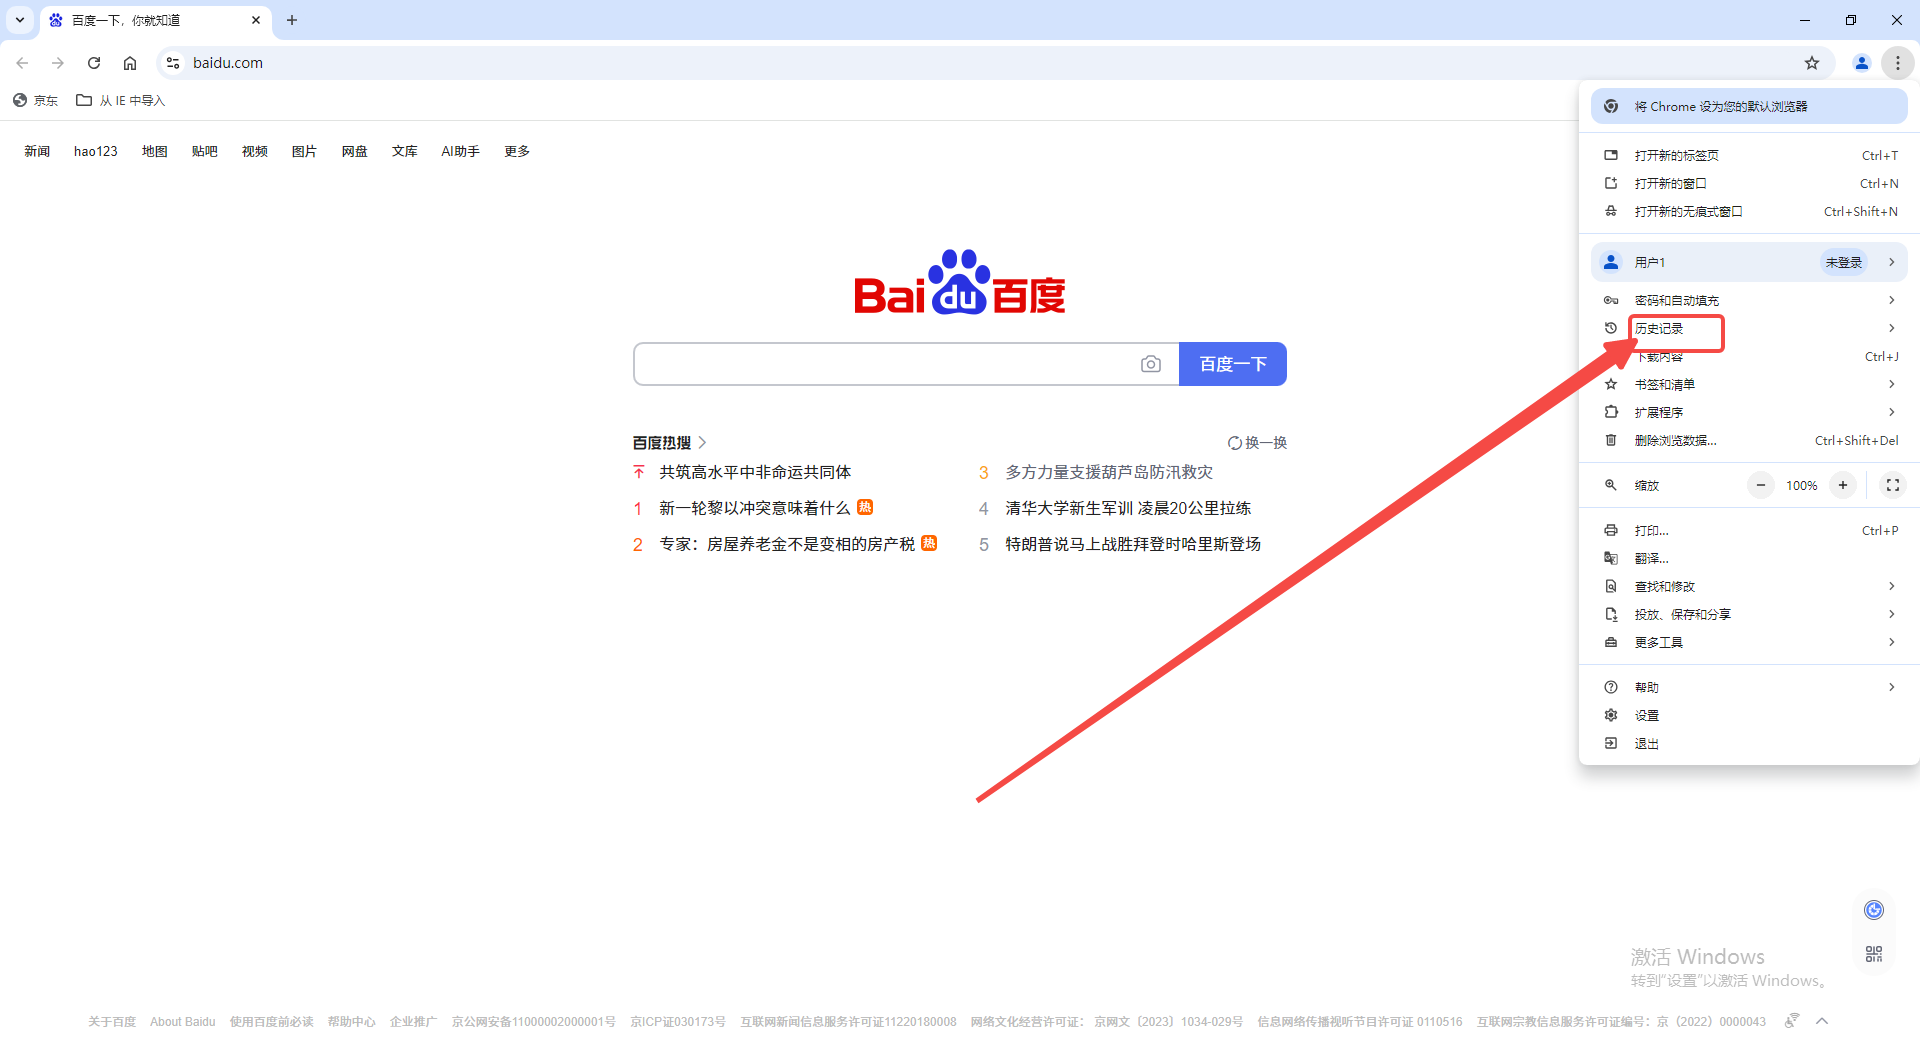Open the 地图 navigation link
This screenshot has height=1040, width=1920.
155,151
